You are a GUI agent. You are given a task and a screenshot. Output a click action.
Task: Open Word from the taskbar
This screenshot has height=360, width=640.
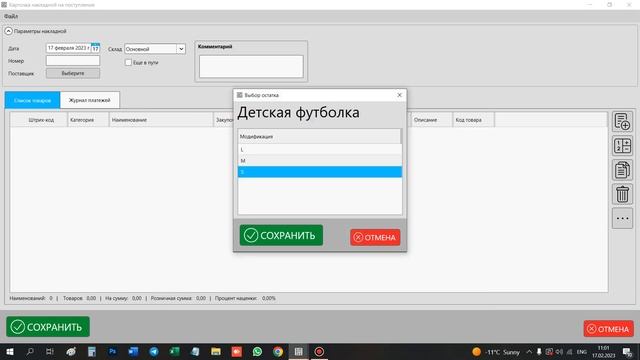click(x=133, y=351)
